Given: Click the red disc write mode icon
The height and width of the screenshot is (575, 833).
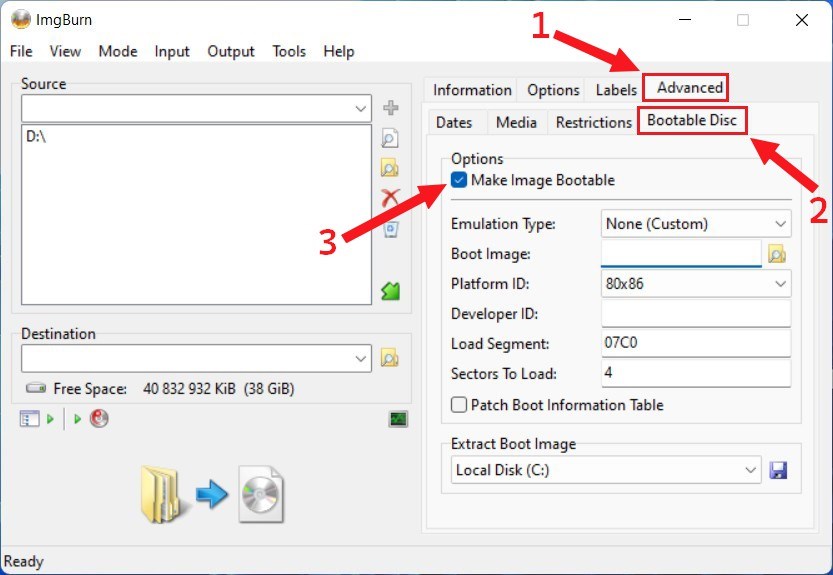Looking at the screenshot, I should point(99,419).
